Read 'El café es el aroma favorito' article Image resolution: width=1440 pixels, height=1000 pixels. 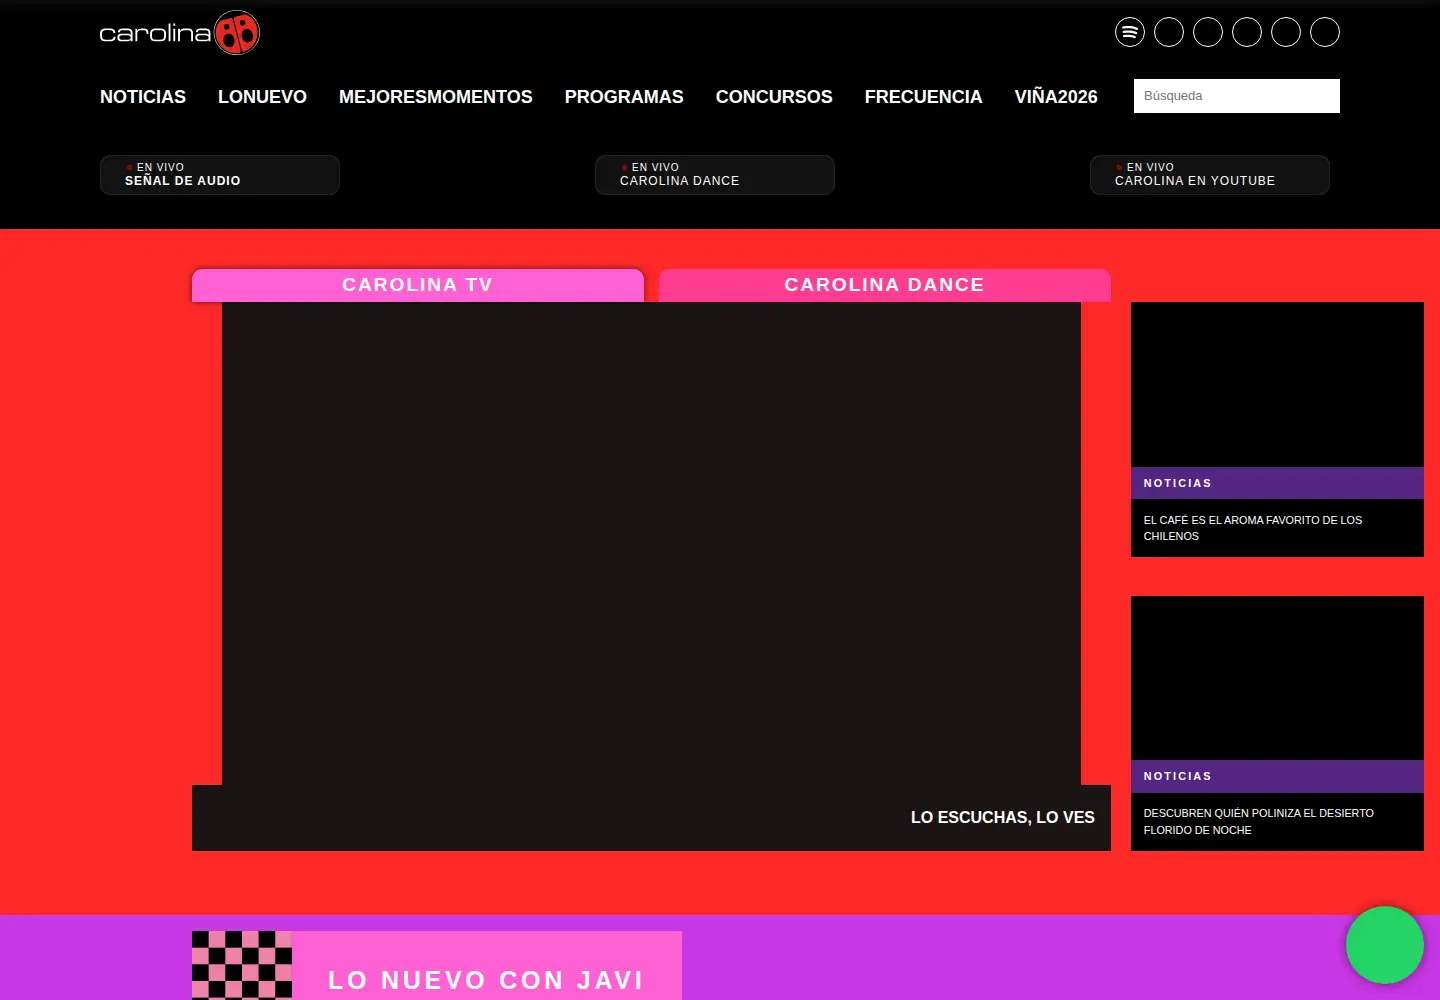click(1253, 528)
